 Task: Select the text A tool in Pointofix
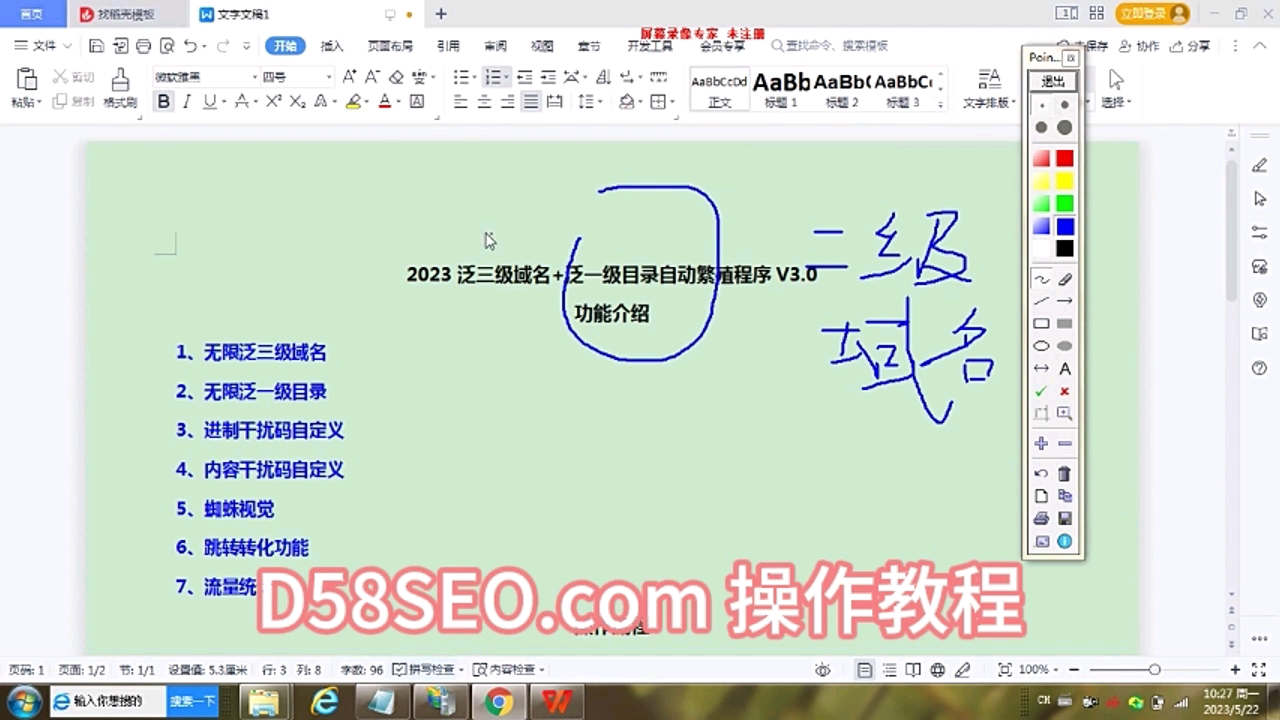click(x=1065, y=369)
